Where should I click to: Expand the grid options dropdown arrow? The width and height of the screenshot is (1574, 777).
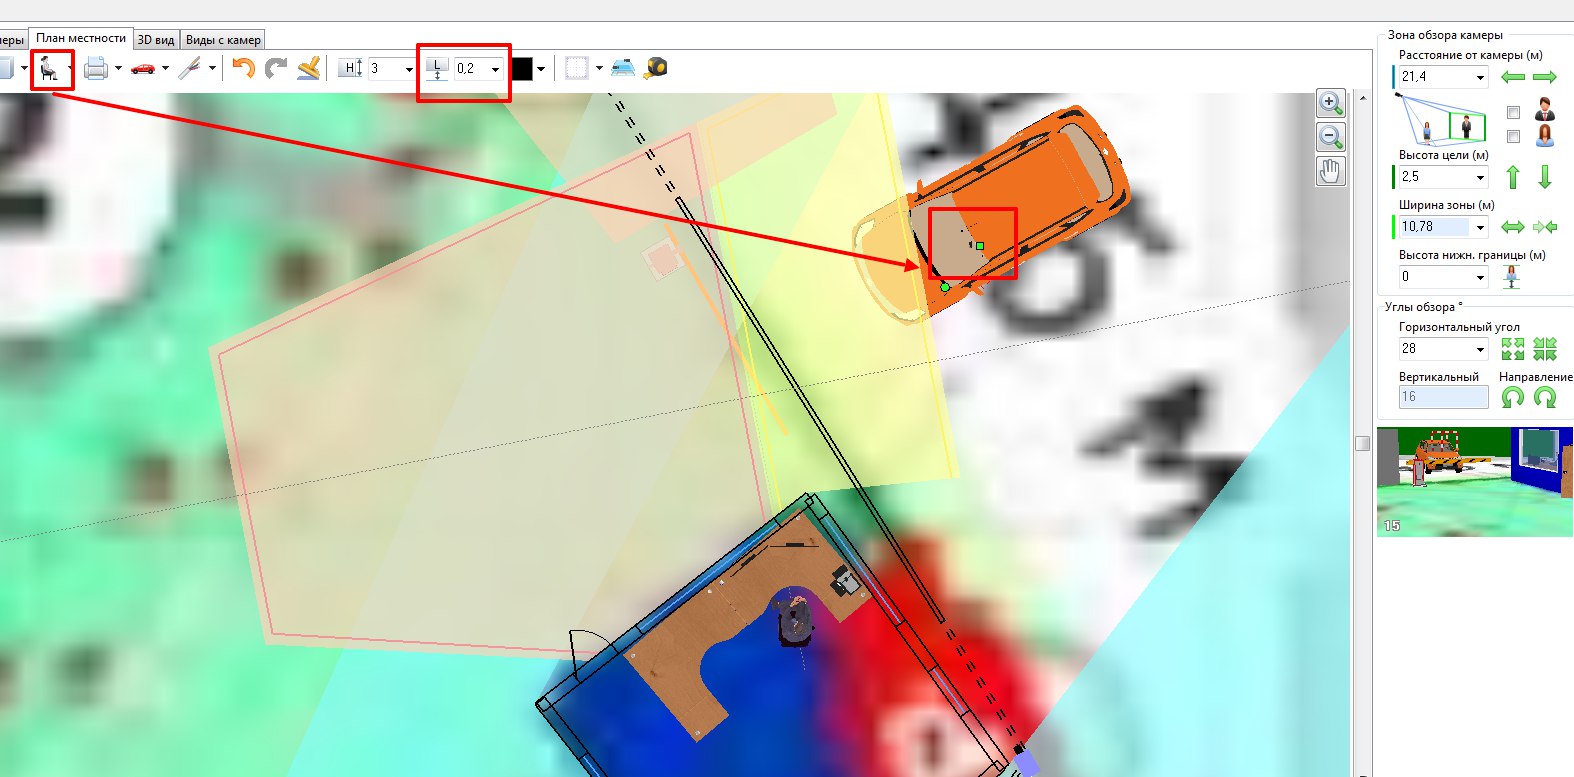click(599, 69)
